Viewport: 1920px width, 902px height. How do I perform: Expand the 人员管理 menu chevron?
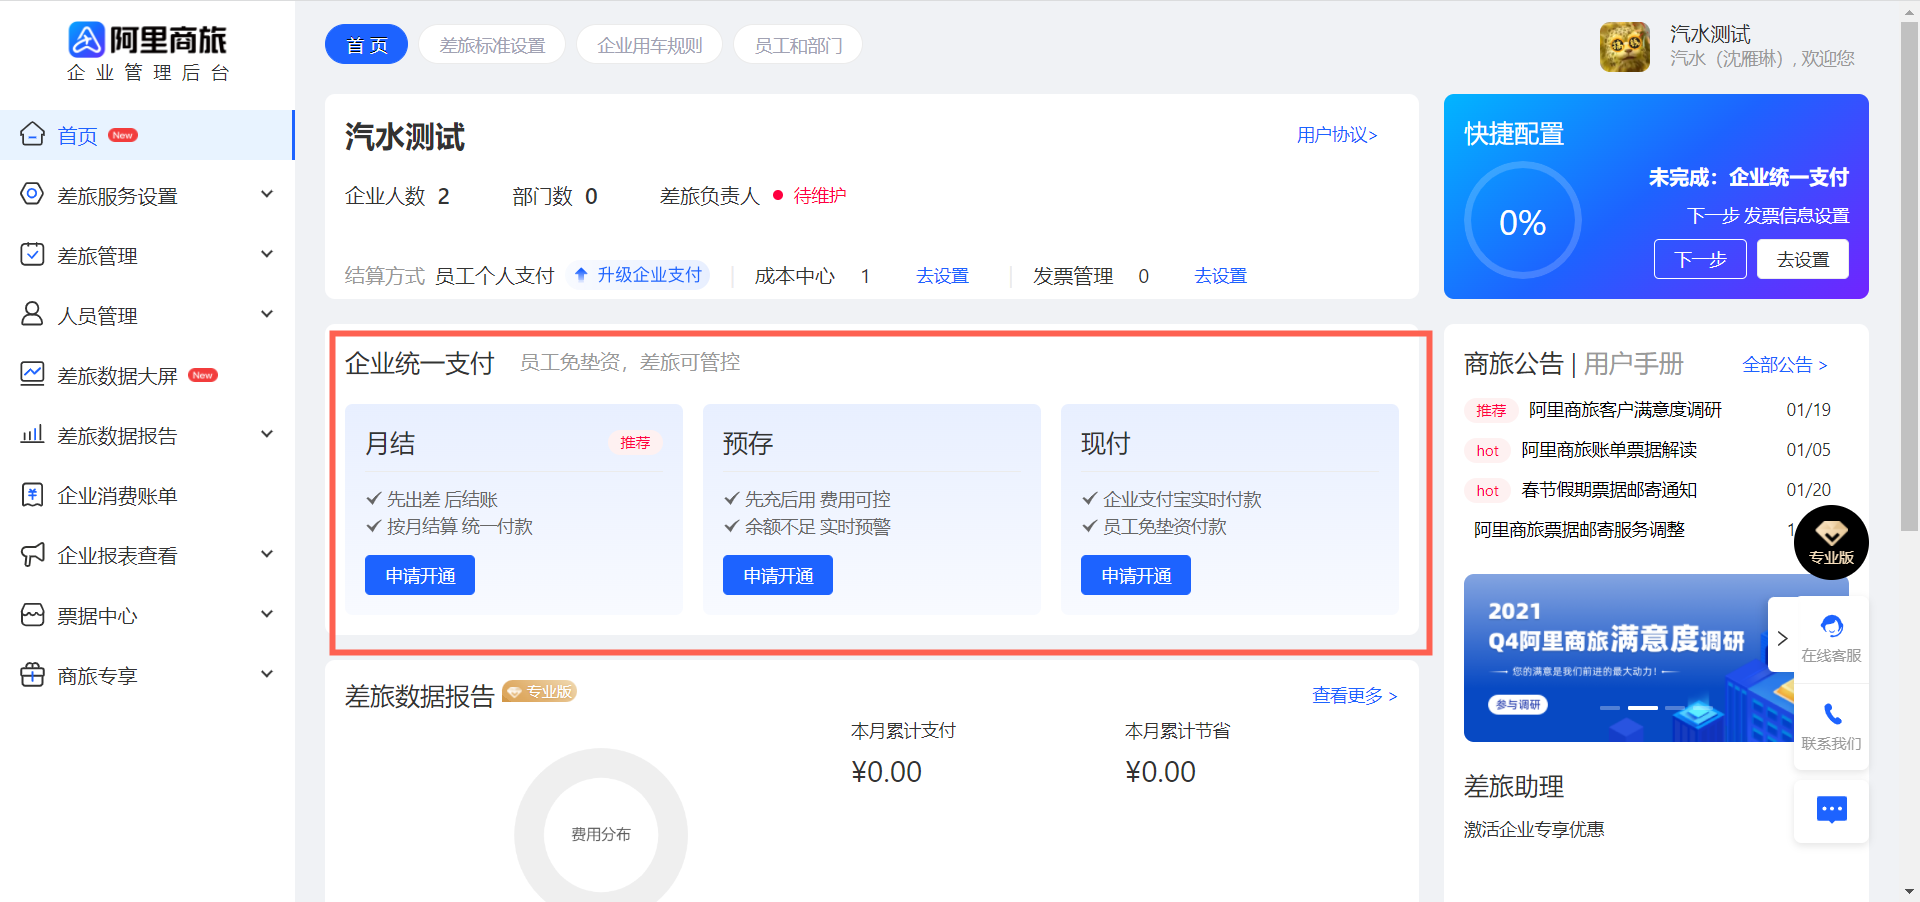click(x=267, y=314)
